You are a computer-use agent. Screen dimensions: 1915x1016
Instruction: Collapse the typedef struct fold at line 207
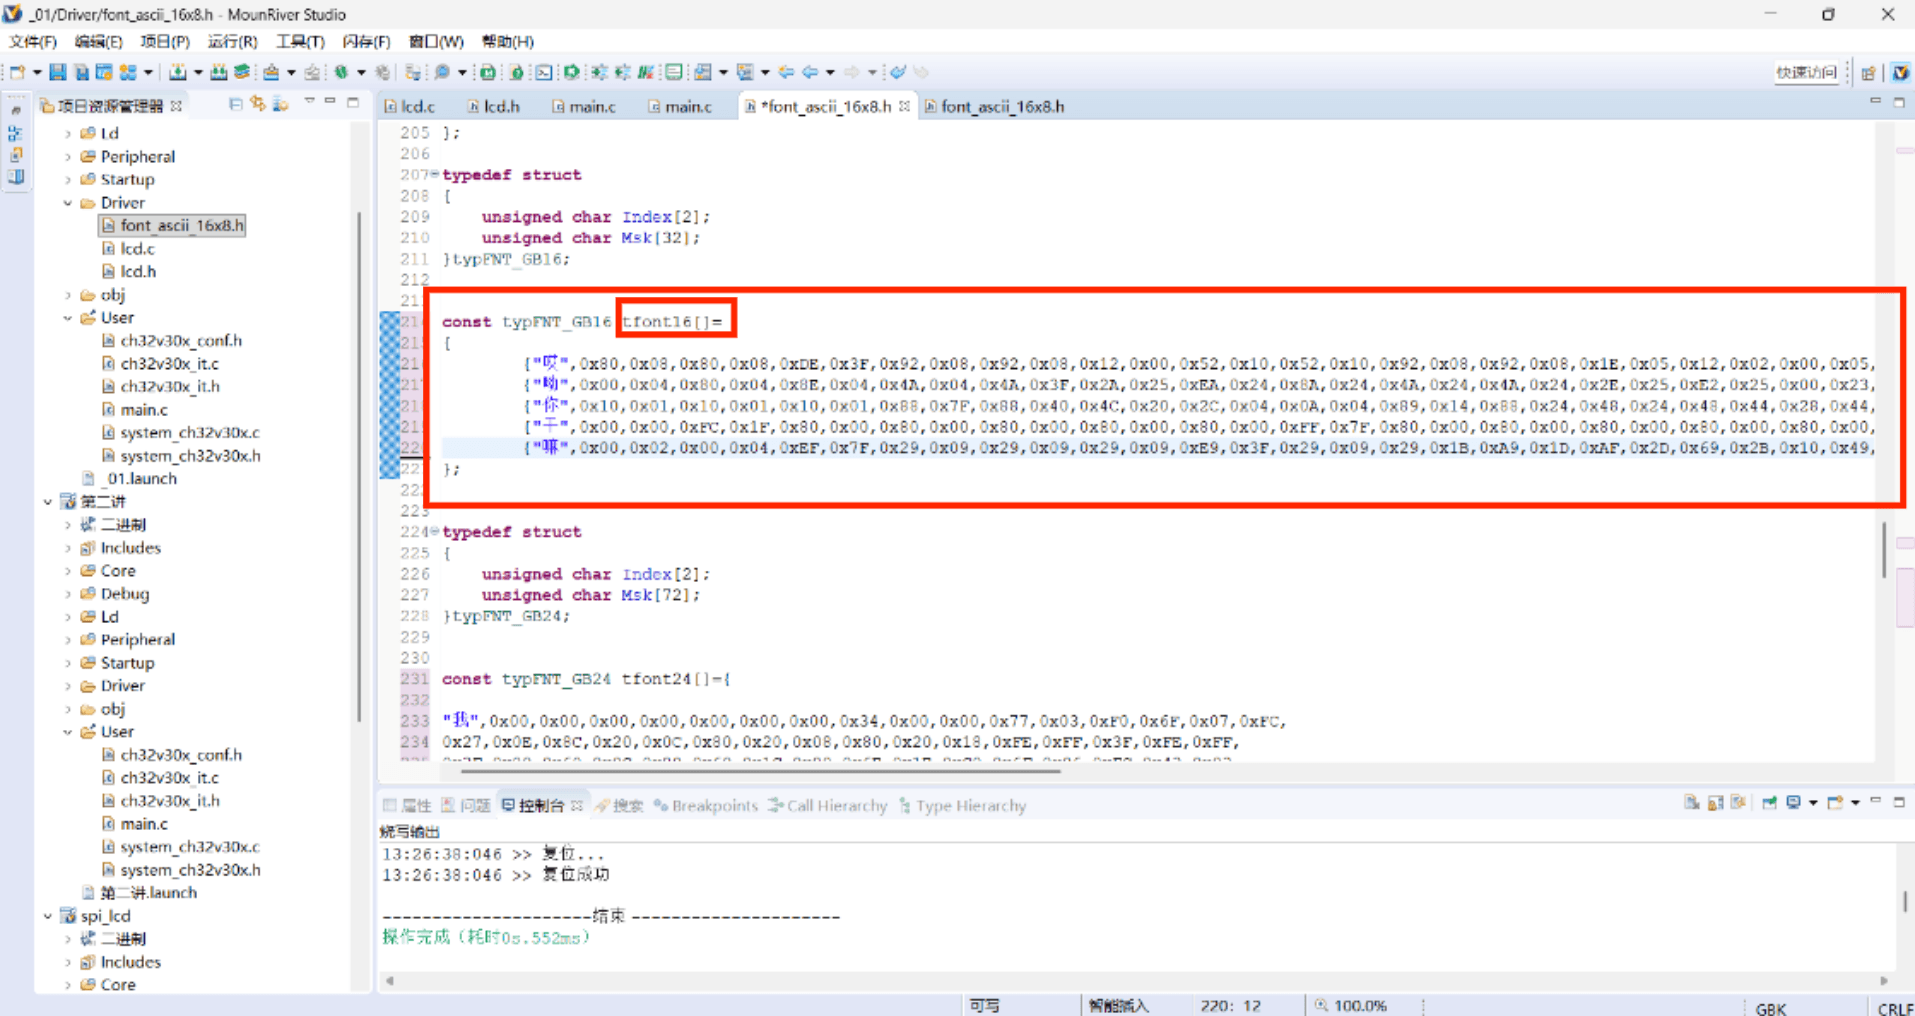tap(435, 174)
